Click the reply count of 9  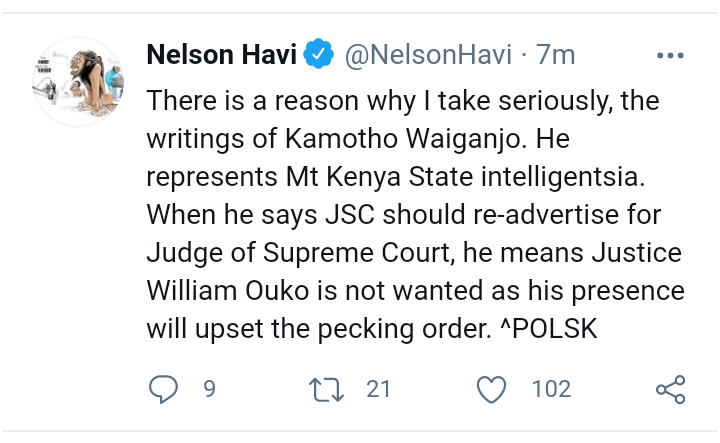209,389
